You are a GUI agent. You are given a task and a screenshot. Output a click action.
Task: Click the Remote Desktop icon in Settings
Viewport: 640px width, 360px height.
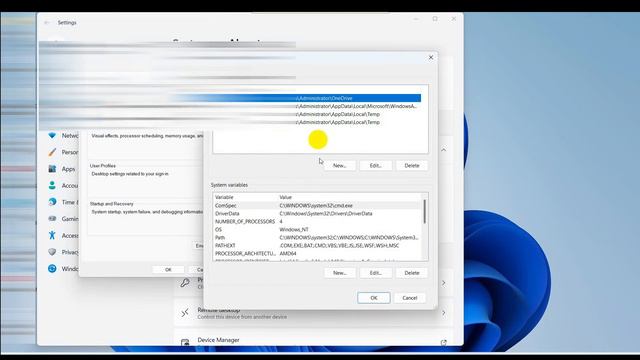point(185,313)
